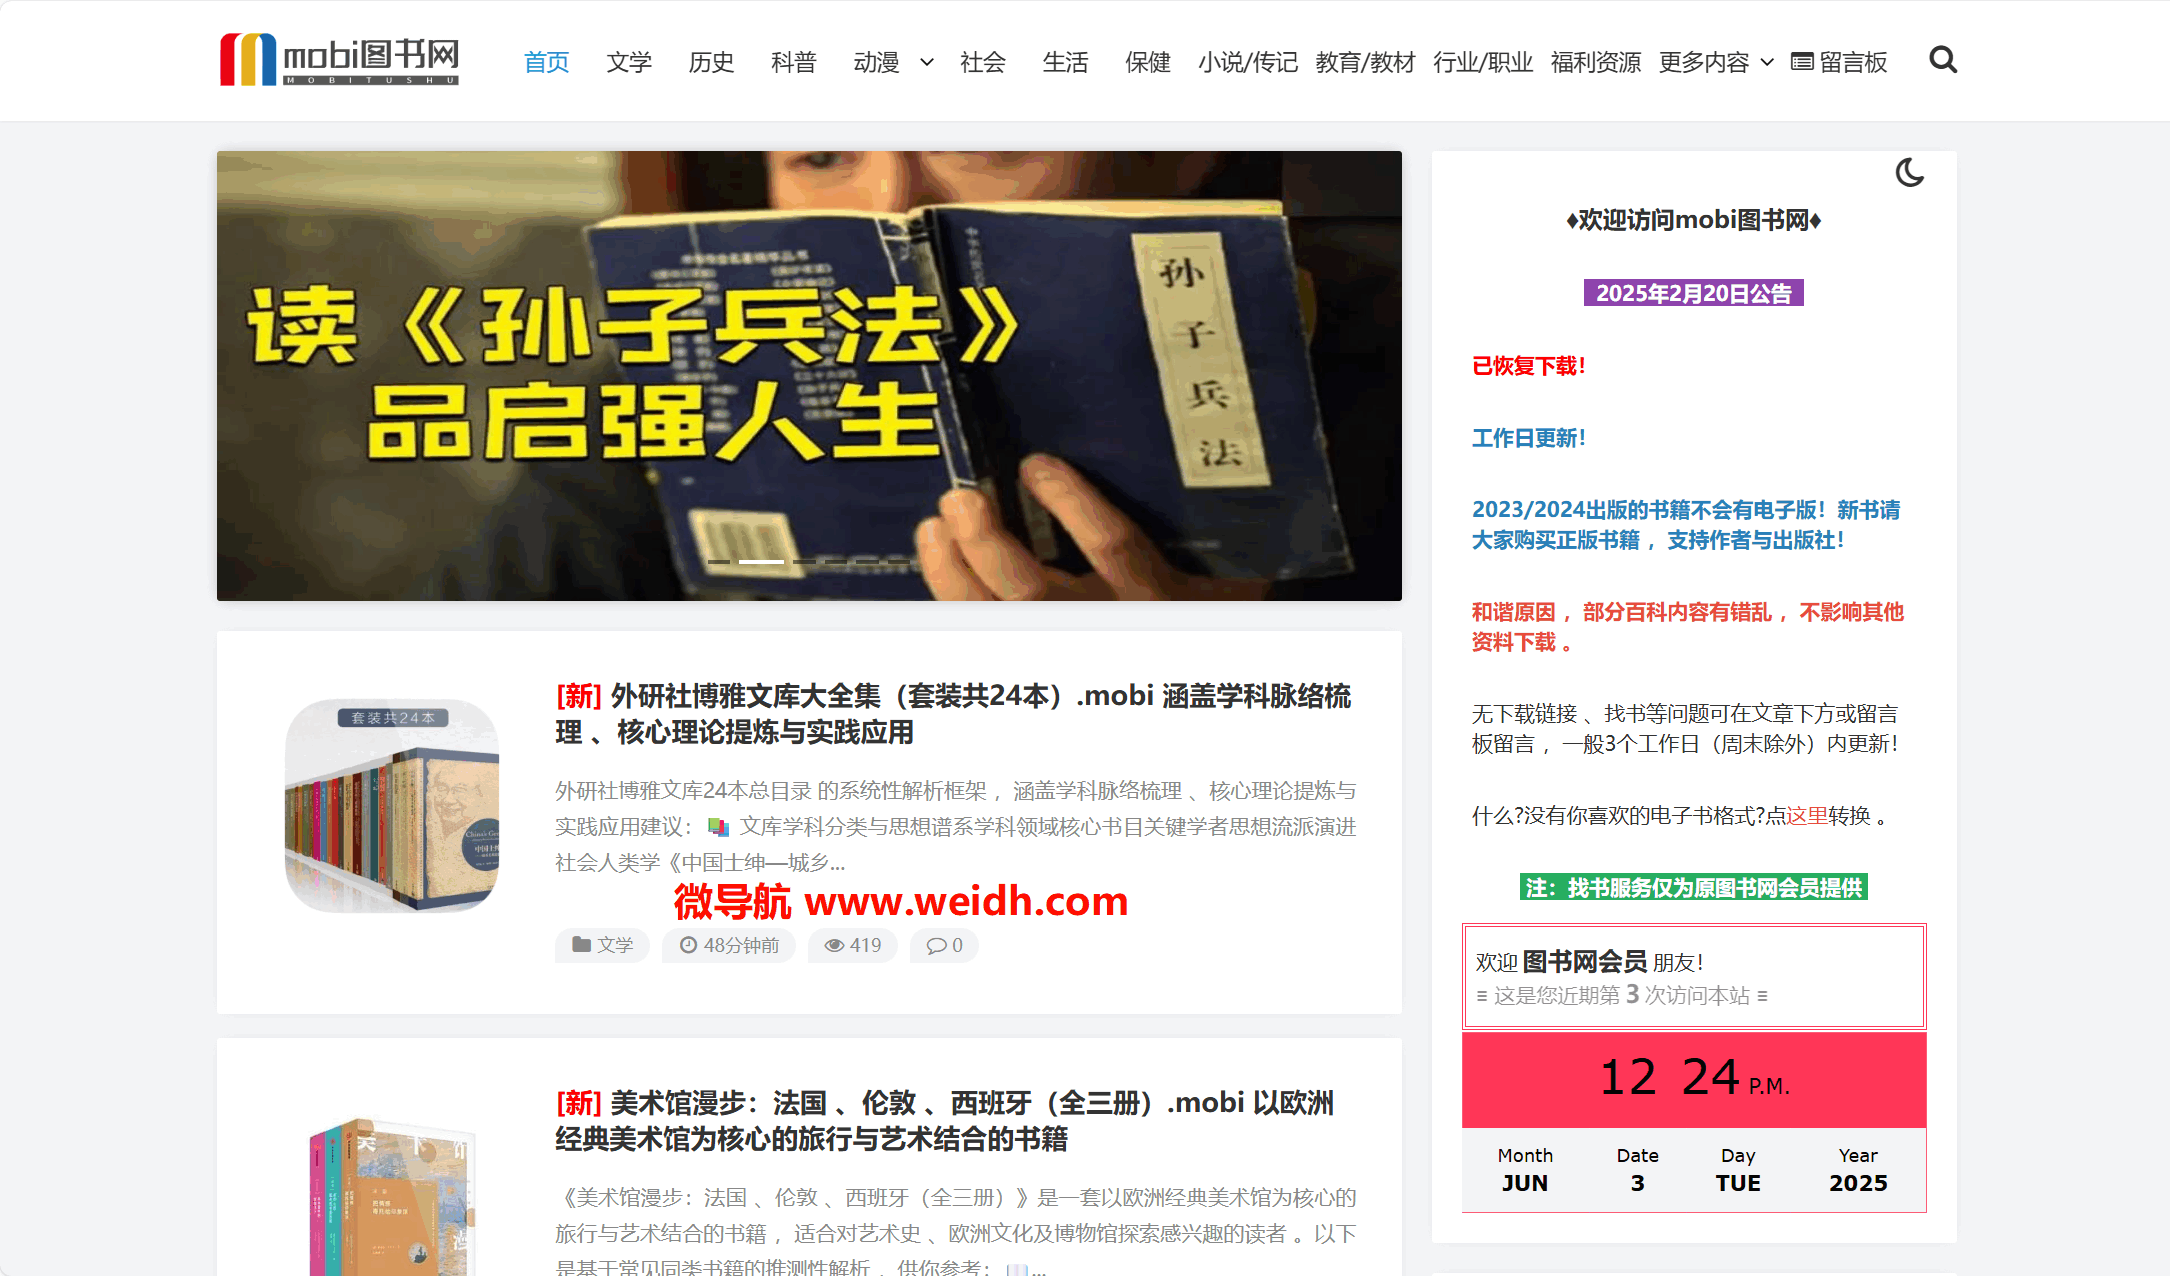Open the 历史 menu item
Screen dimensions: 2170x1276
coord(711,62)
